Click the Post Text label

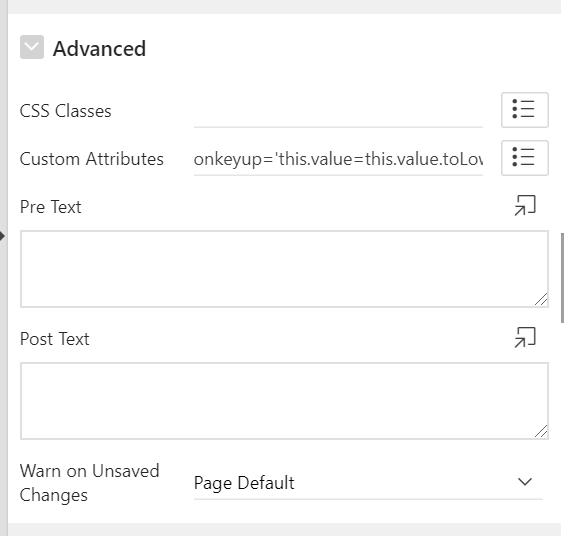pyautogui.click(x=55, y=339)
